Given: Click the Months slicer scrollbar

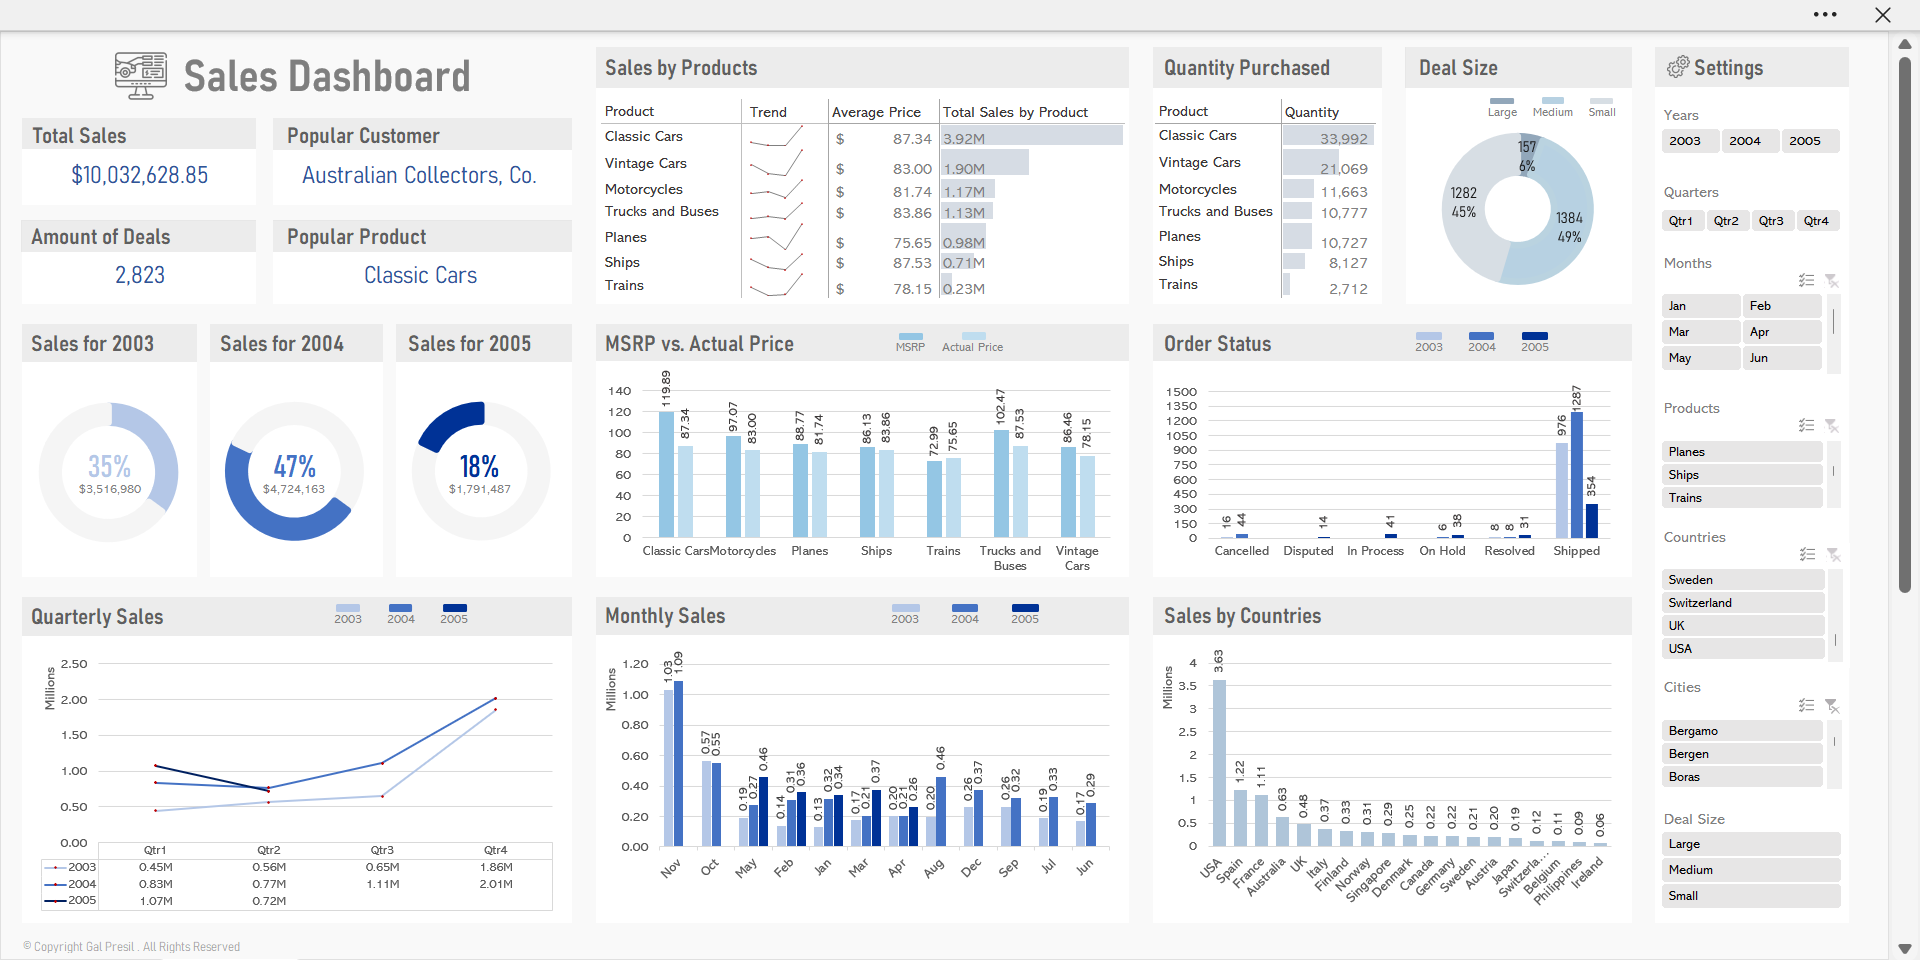Looking at the screenshot, I should (1833, 322).
